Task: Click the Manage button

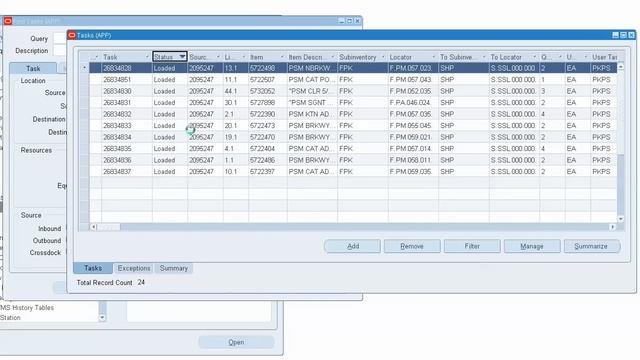Action: pyautogui.click(x=532, y=246)
